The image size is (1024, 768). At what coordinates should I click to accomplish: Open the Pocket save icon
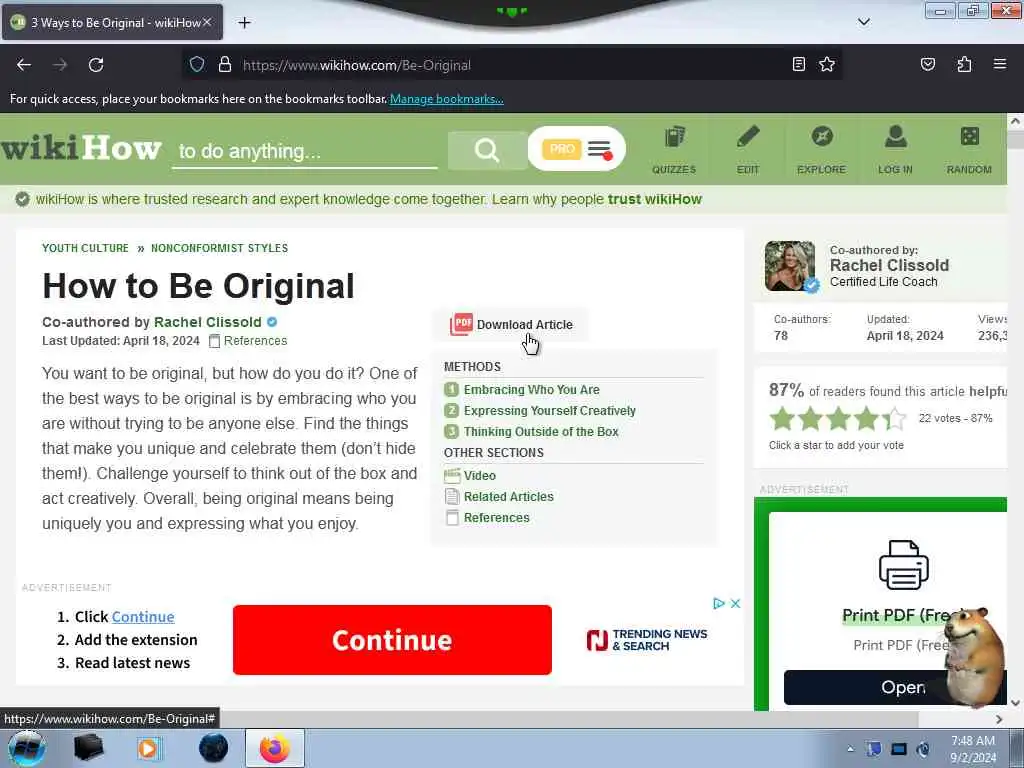click(x=927, y=64)
